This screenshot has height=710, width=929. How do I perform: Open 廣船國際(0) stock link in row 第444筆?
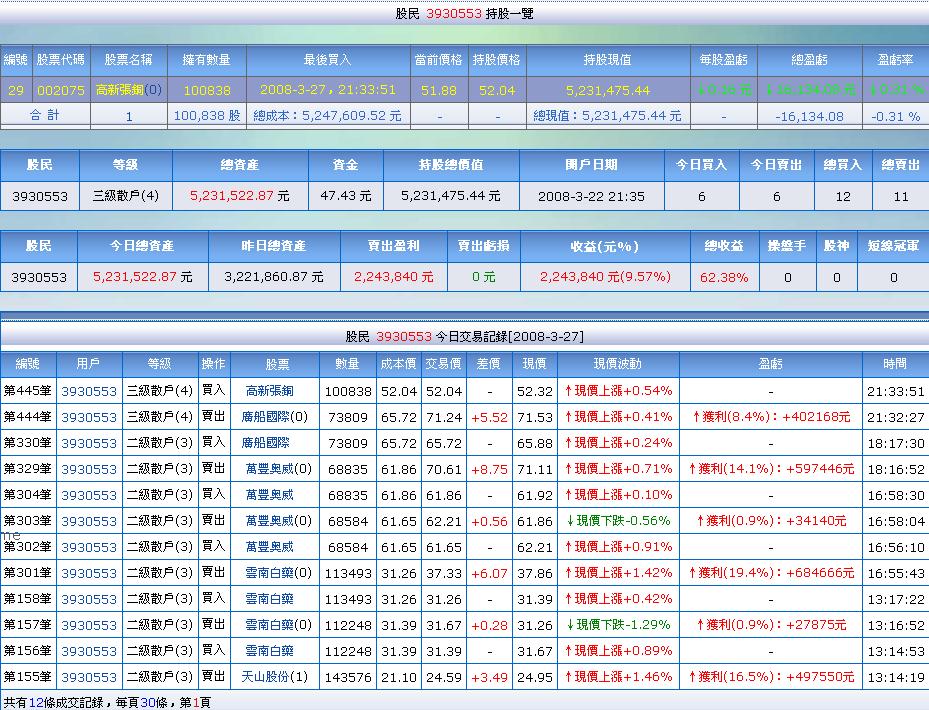coord(274,417)
